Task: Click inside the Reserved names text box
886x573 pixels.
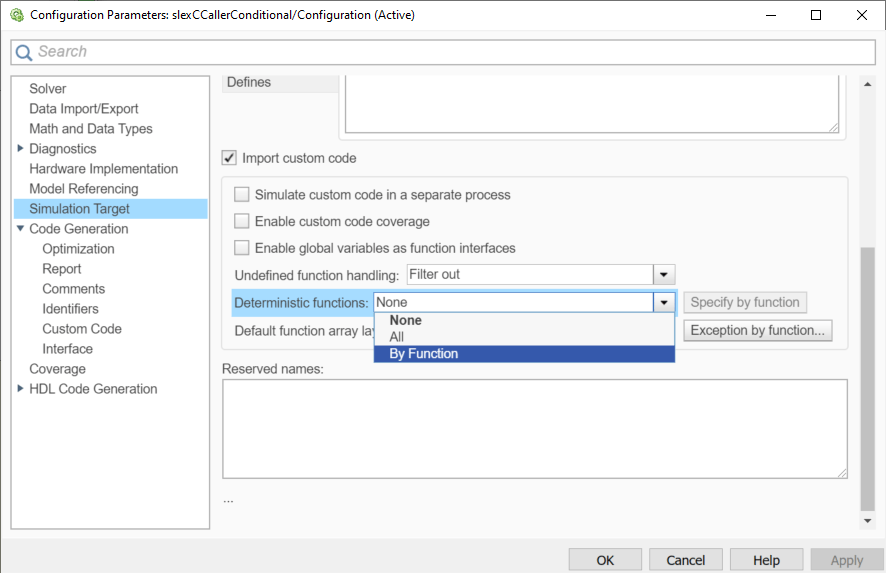Action: [x=534, y=428]
